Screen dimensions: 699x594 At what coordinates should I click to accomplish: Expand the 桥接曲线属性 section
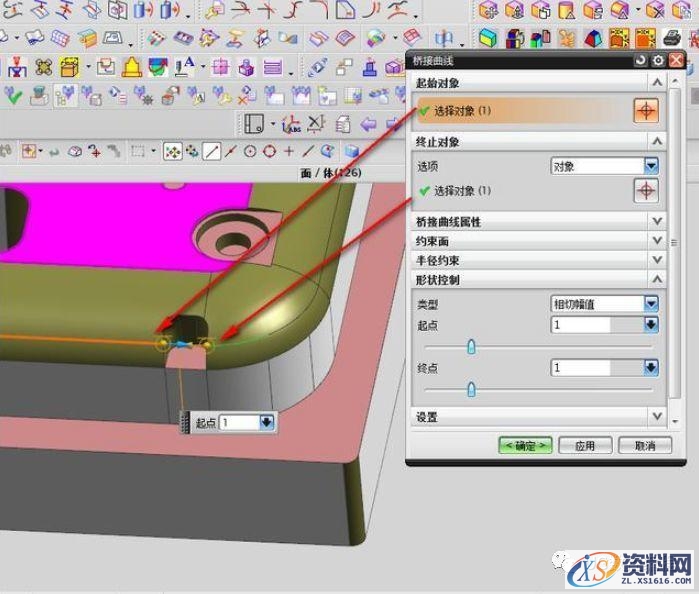(657, 221)
